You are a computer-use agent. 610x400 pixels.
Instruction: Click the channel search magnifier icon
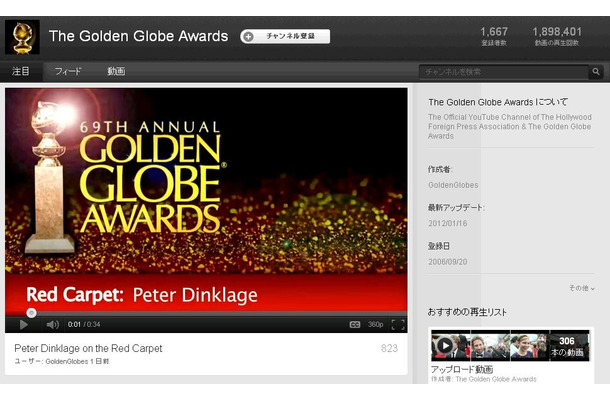(x=596, y=72)
